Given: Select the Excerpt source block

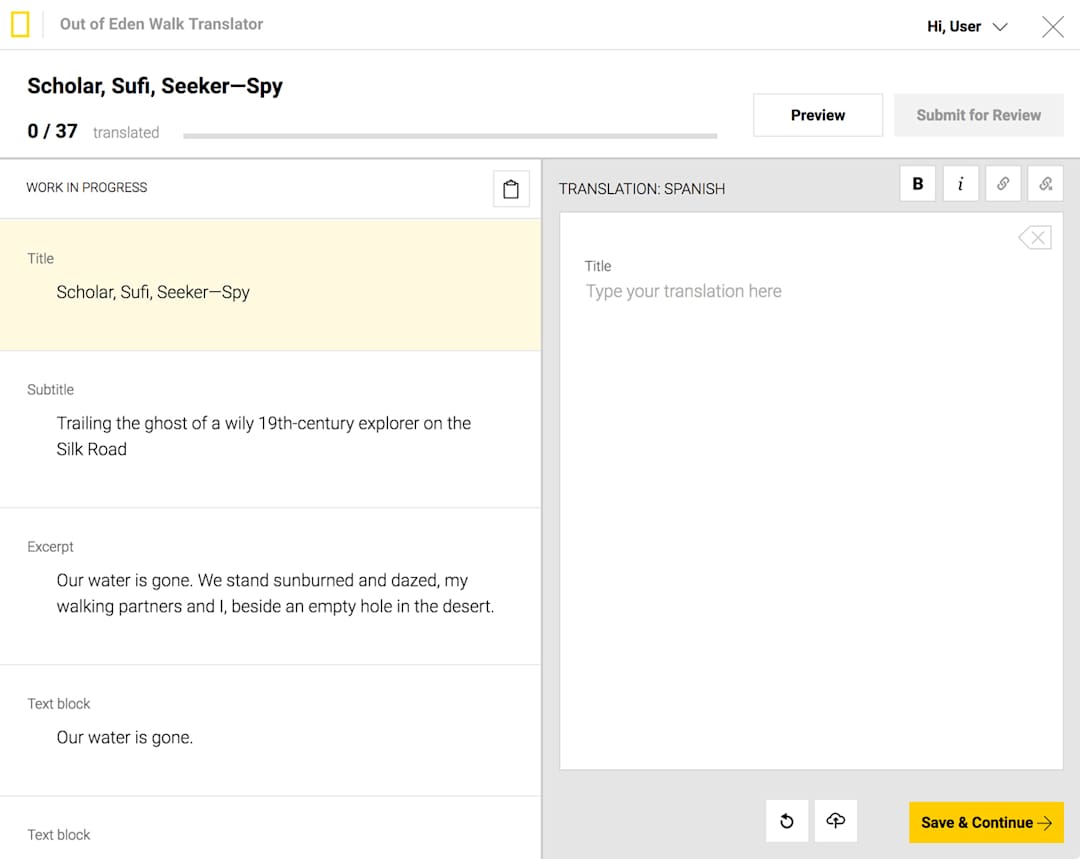Looking at the screenshot, I should (x=270, y=586).
